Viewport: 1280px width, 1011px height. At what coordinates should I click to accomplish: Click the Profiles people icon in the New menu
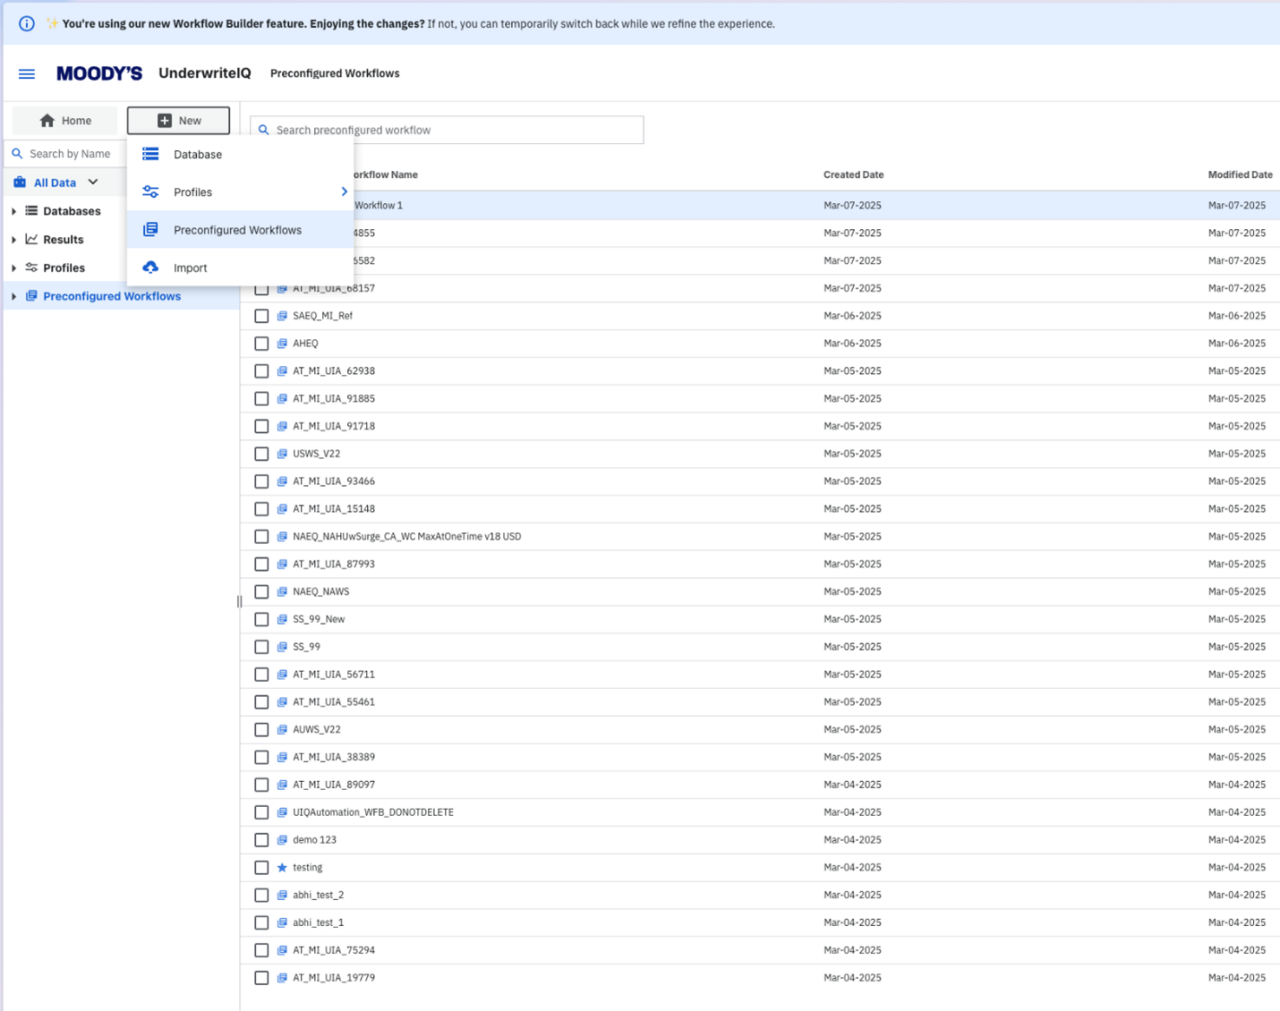(152, 192)
